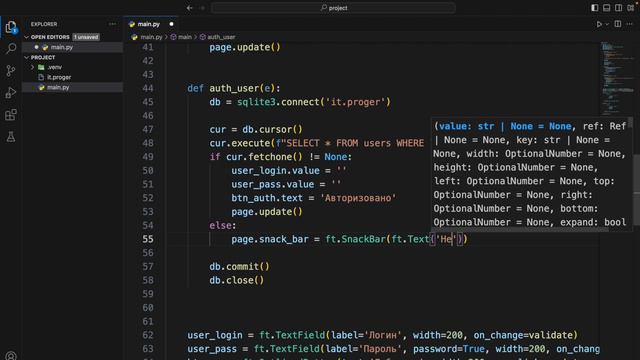Click 'user_login.value' on line 50
640x360 pixels.
[x=276, y=171]
